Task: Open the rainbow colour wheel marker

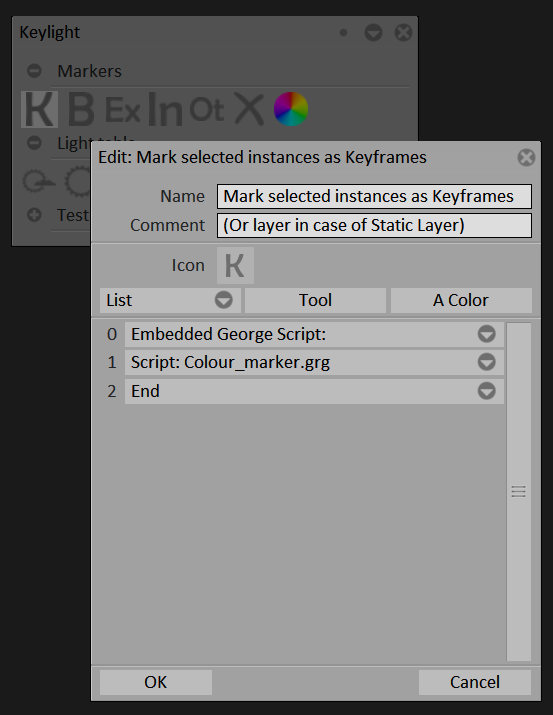Action: (x=291, y=109)
